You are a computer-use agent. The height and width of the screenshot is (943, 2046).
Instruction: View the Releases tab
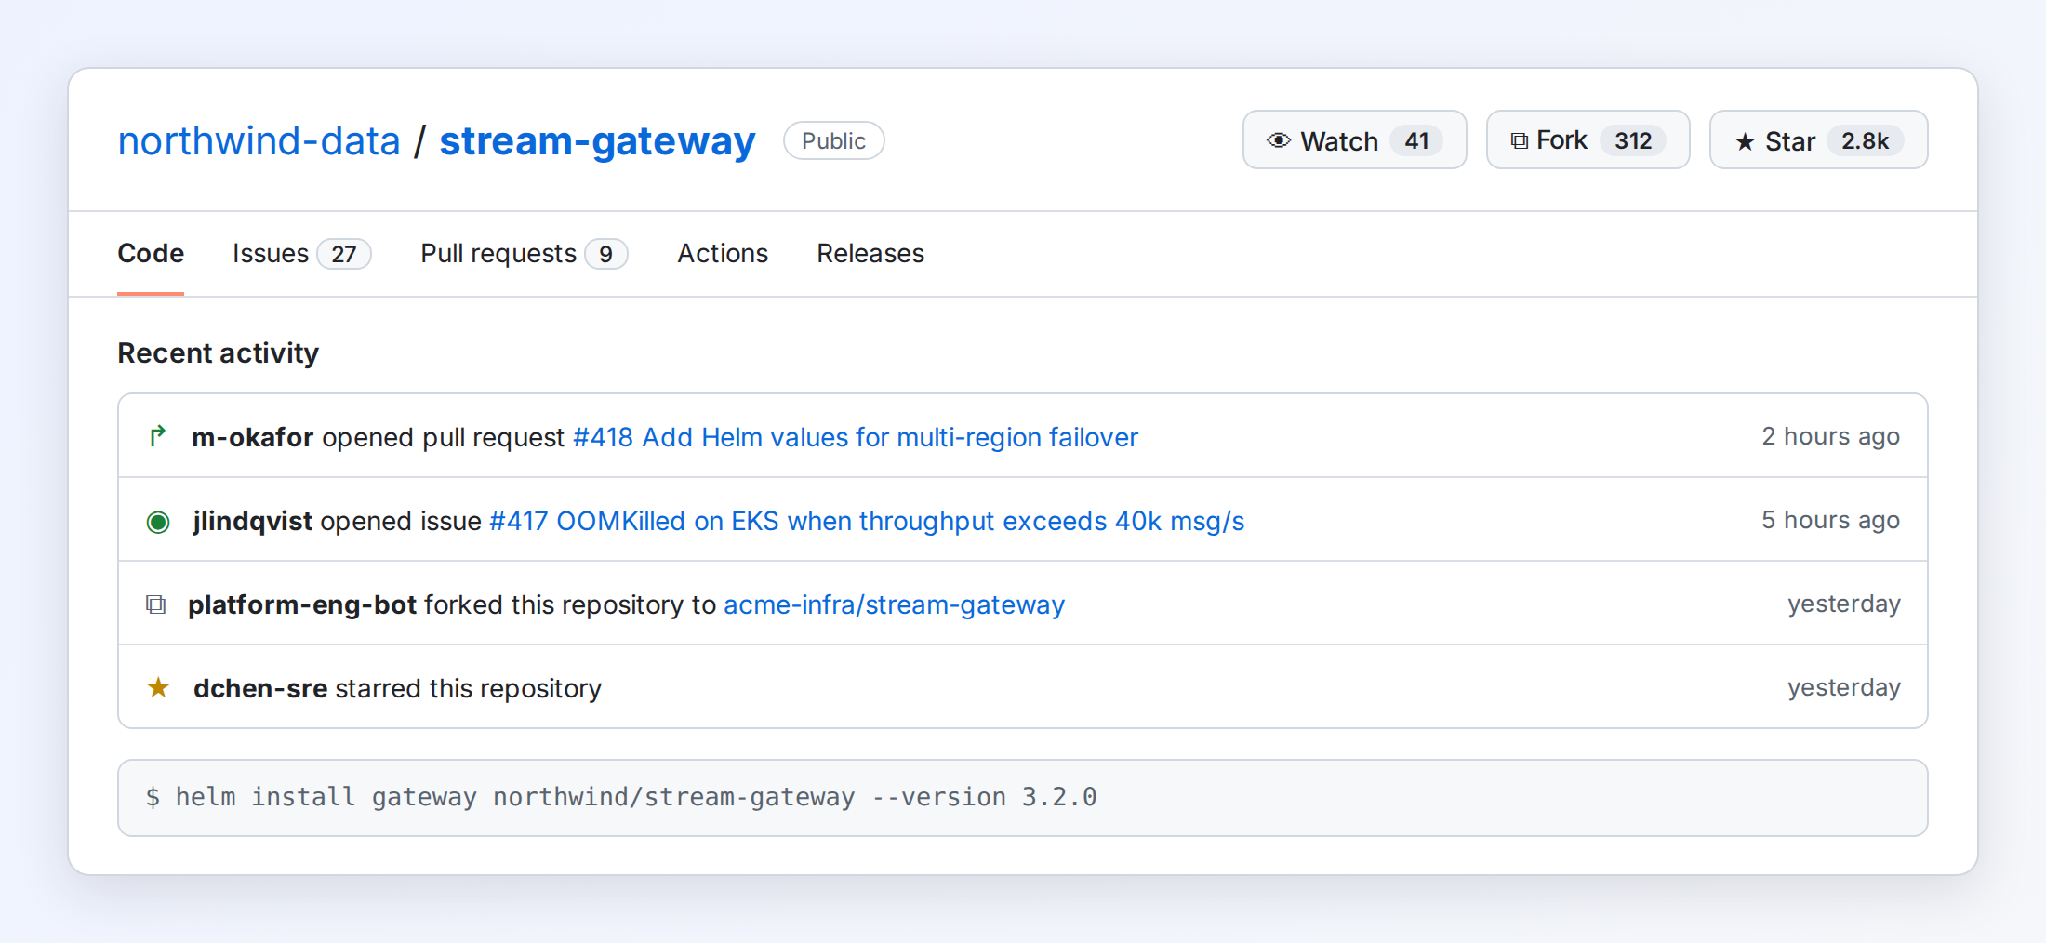870,253
